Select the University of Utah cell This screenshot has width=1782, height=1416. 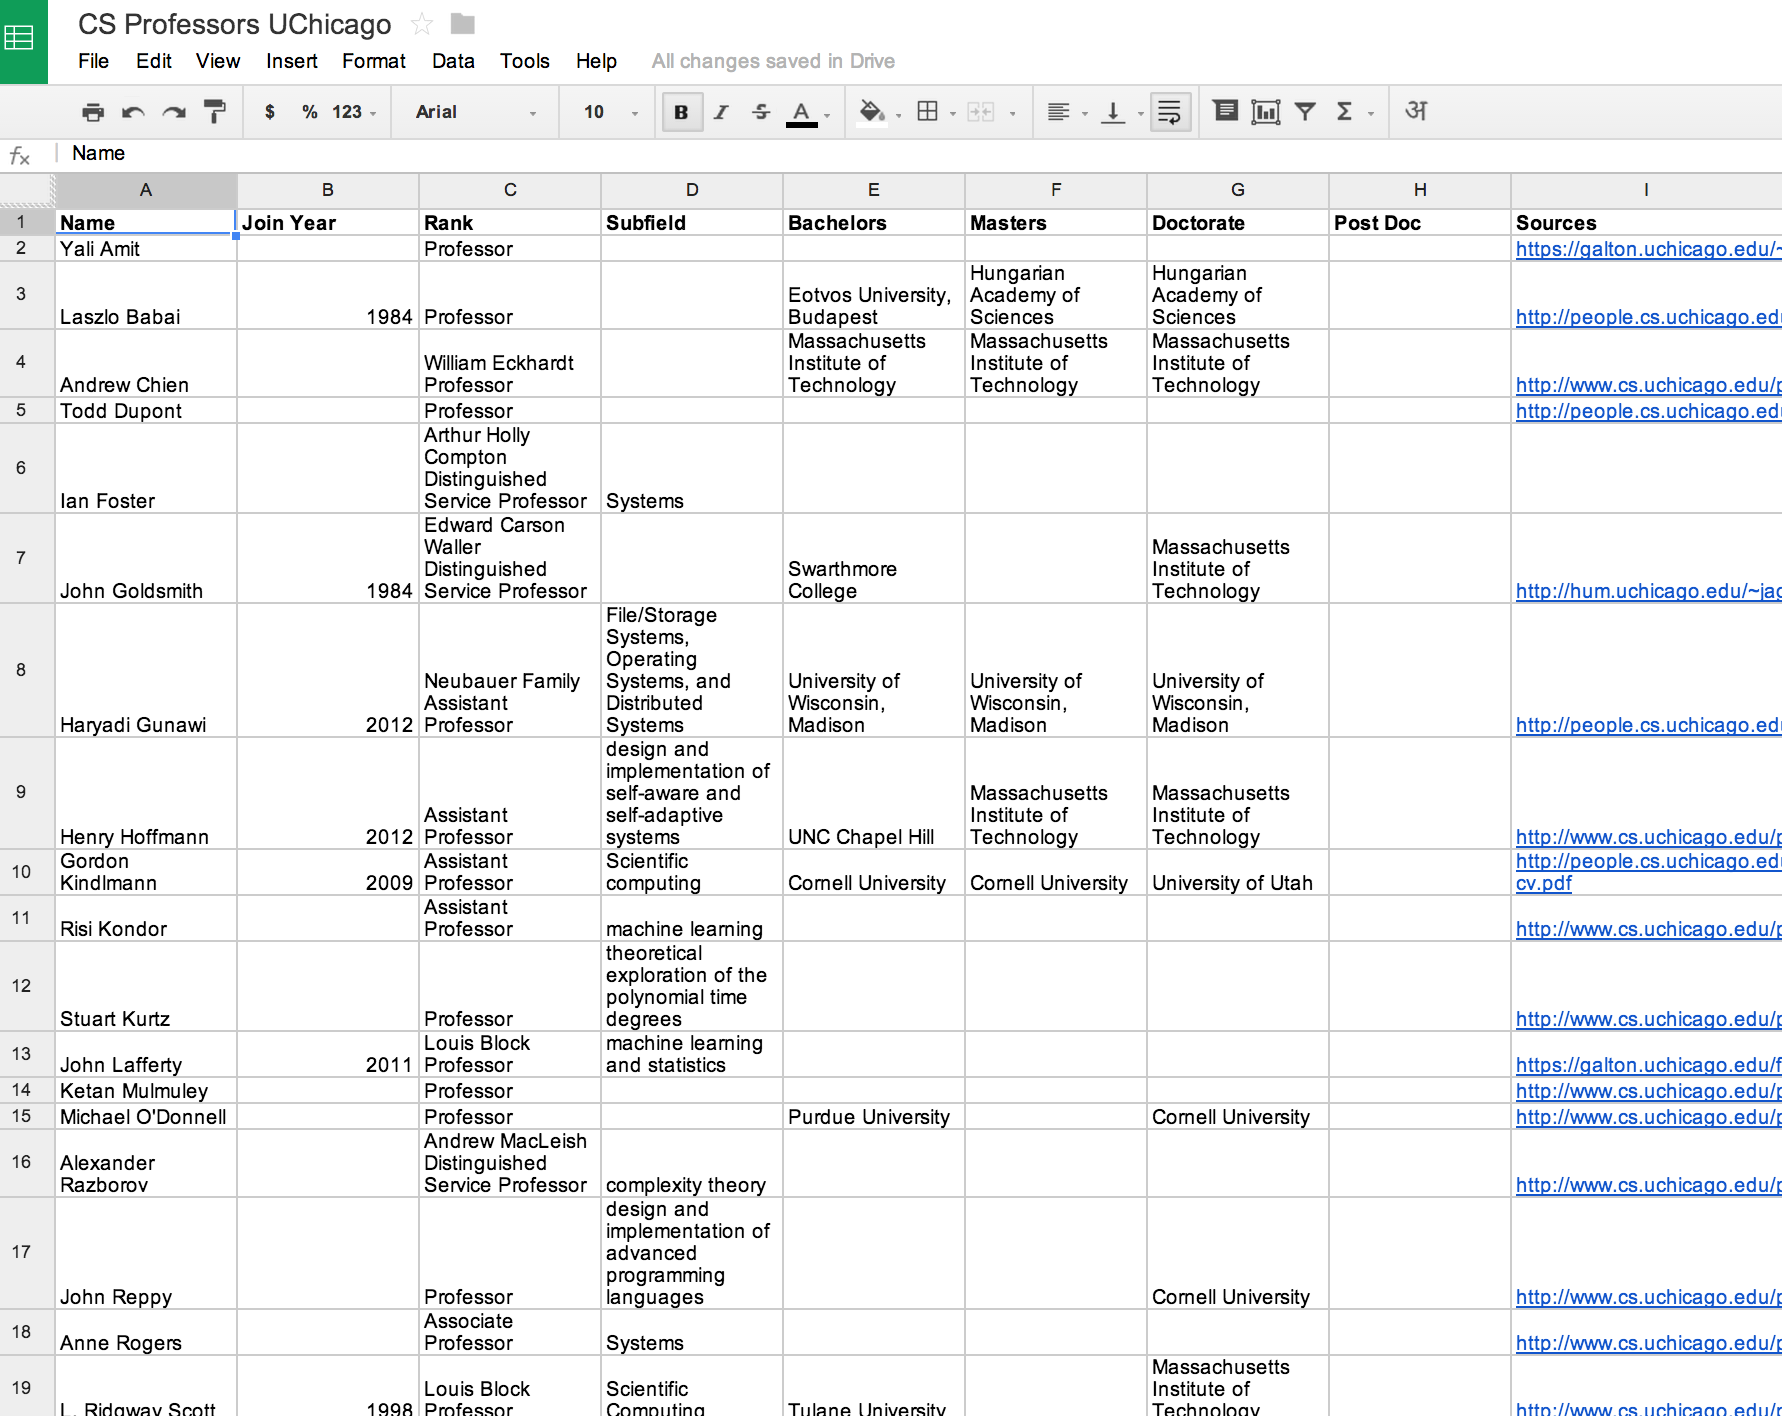(x=1238, y=872)
